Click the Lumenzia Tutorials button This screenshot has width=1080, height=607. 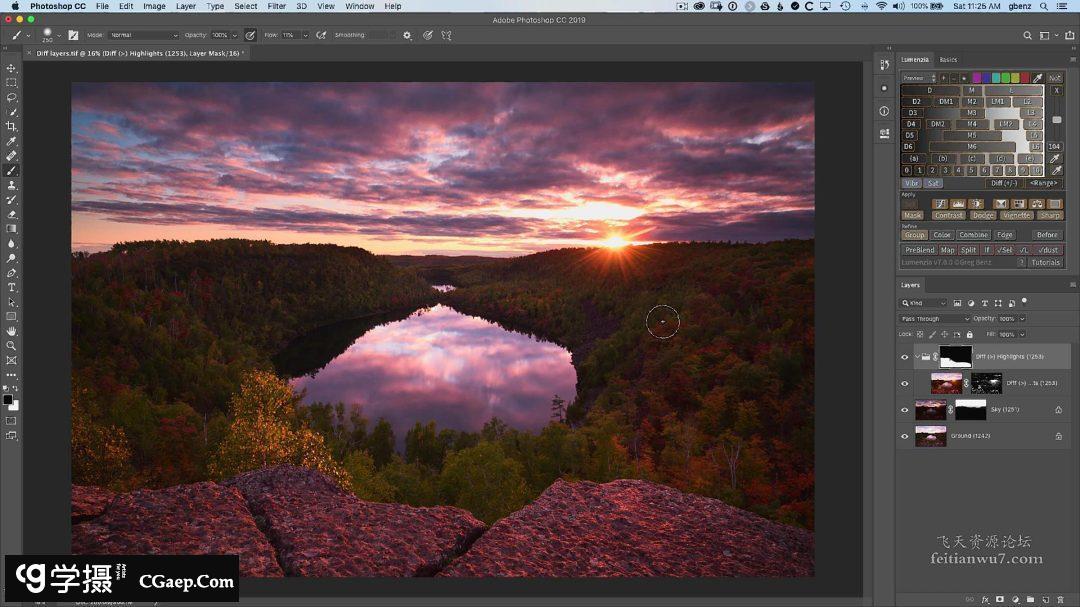1046,263
